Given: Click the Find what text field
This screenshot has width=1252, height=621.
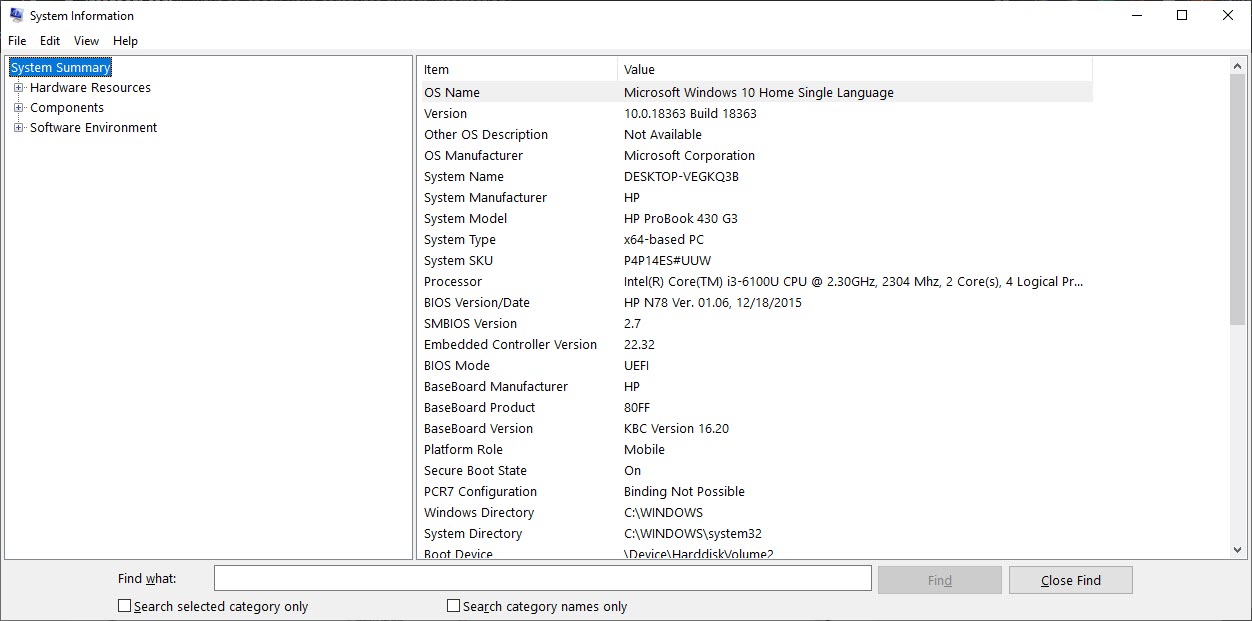Looking at the screenshot, I should 542,579.
